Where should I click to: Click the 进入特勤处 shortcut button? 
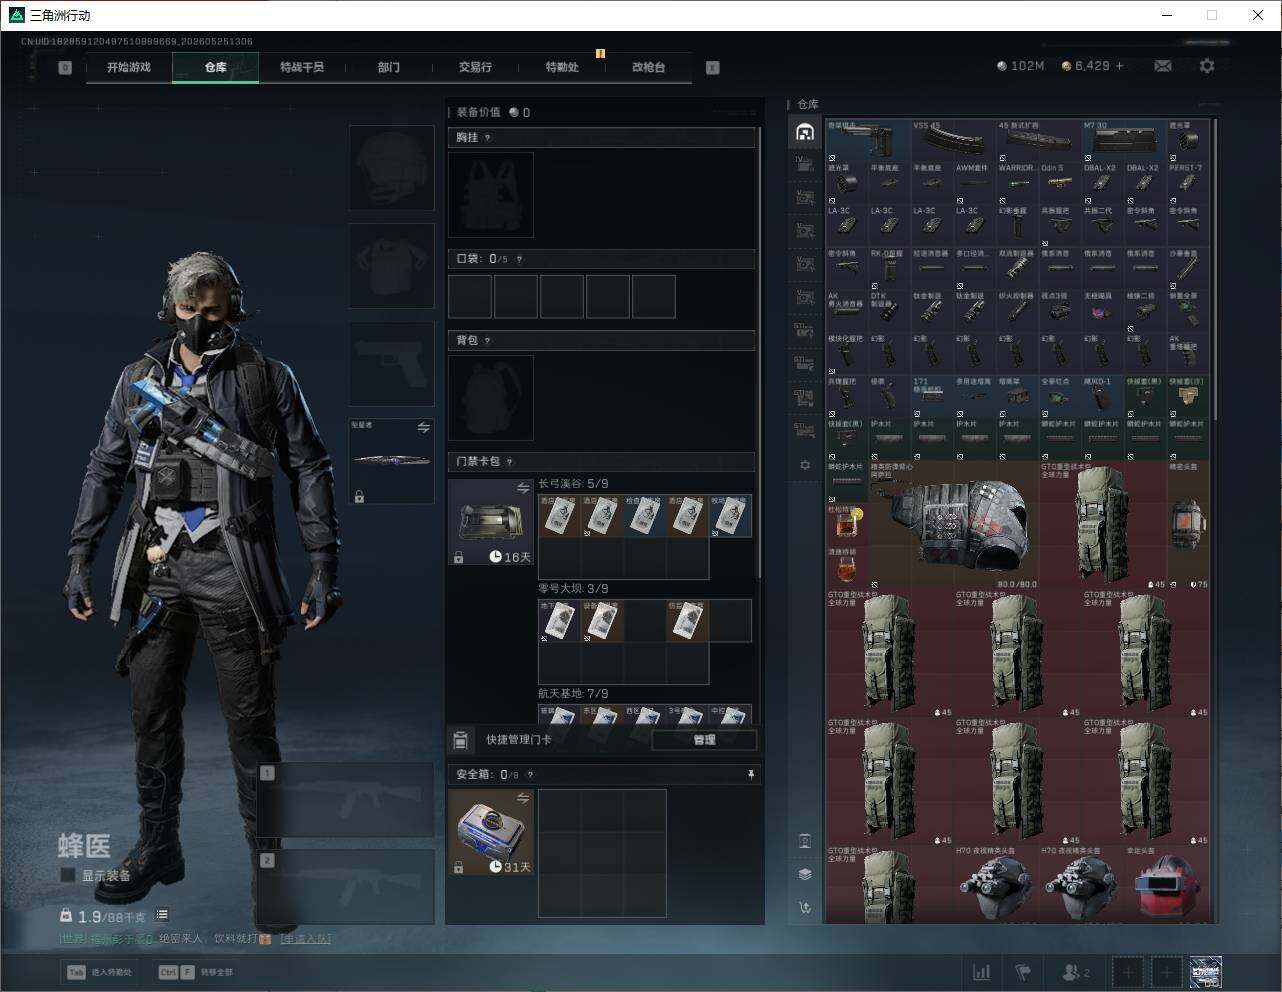(99, 972)
